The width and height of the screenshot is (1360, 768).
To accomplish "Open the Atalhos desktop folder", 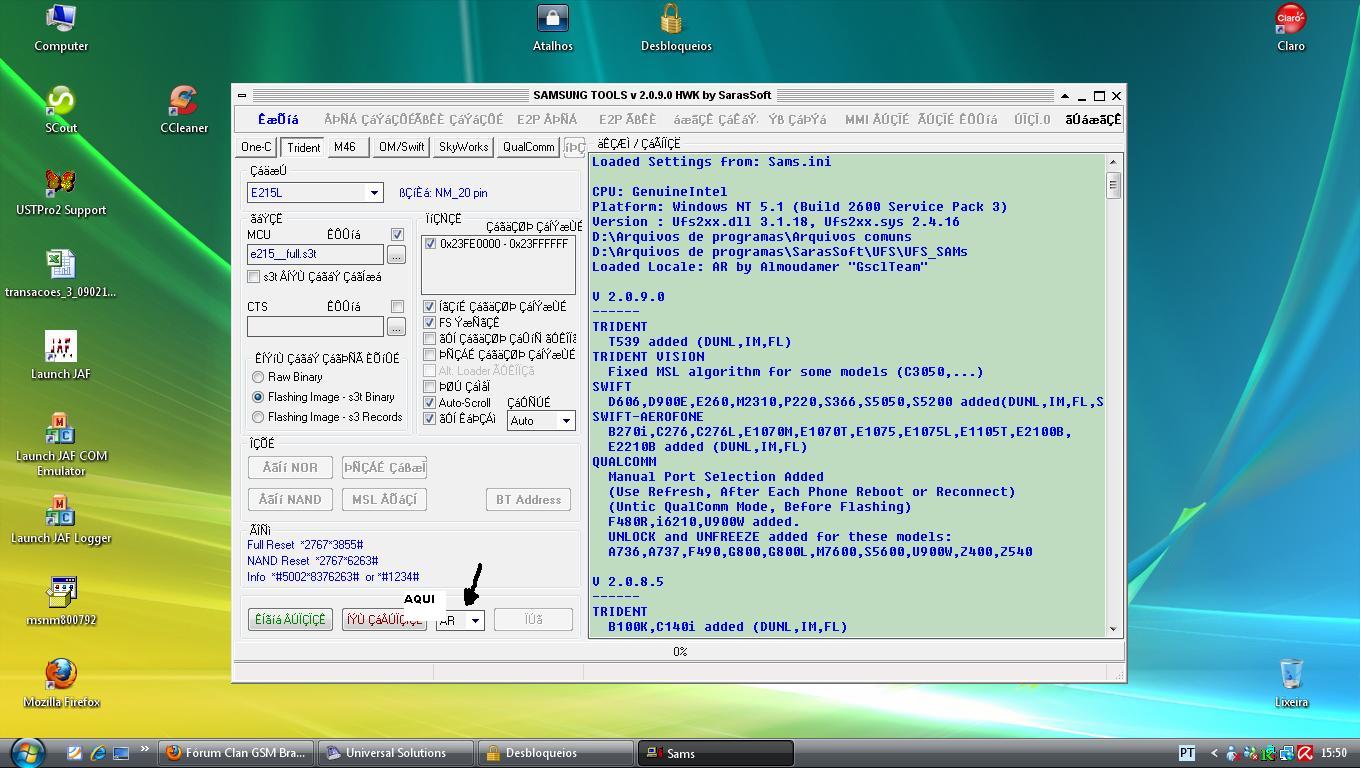I will click(x=552, y=27).
